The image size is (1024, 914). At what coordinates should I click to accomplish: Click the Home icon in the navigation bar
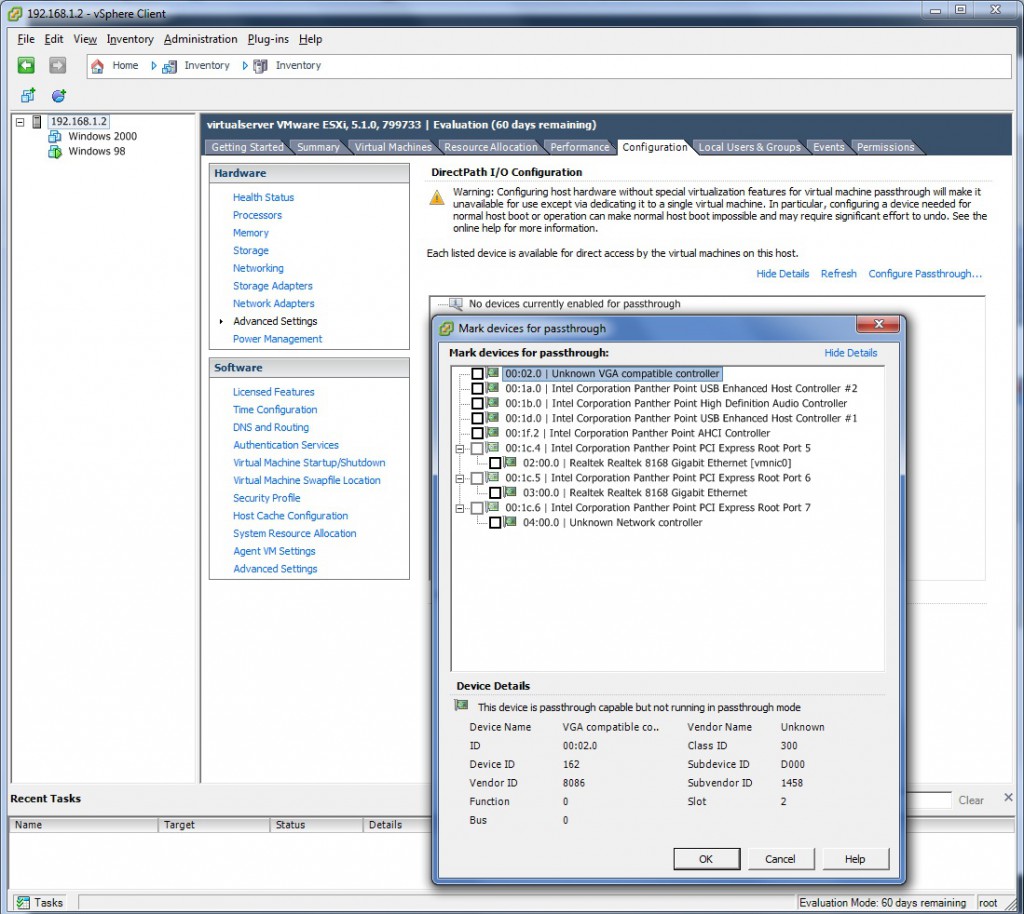click(x=98, y=65)
